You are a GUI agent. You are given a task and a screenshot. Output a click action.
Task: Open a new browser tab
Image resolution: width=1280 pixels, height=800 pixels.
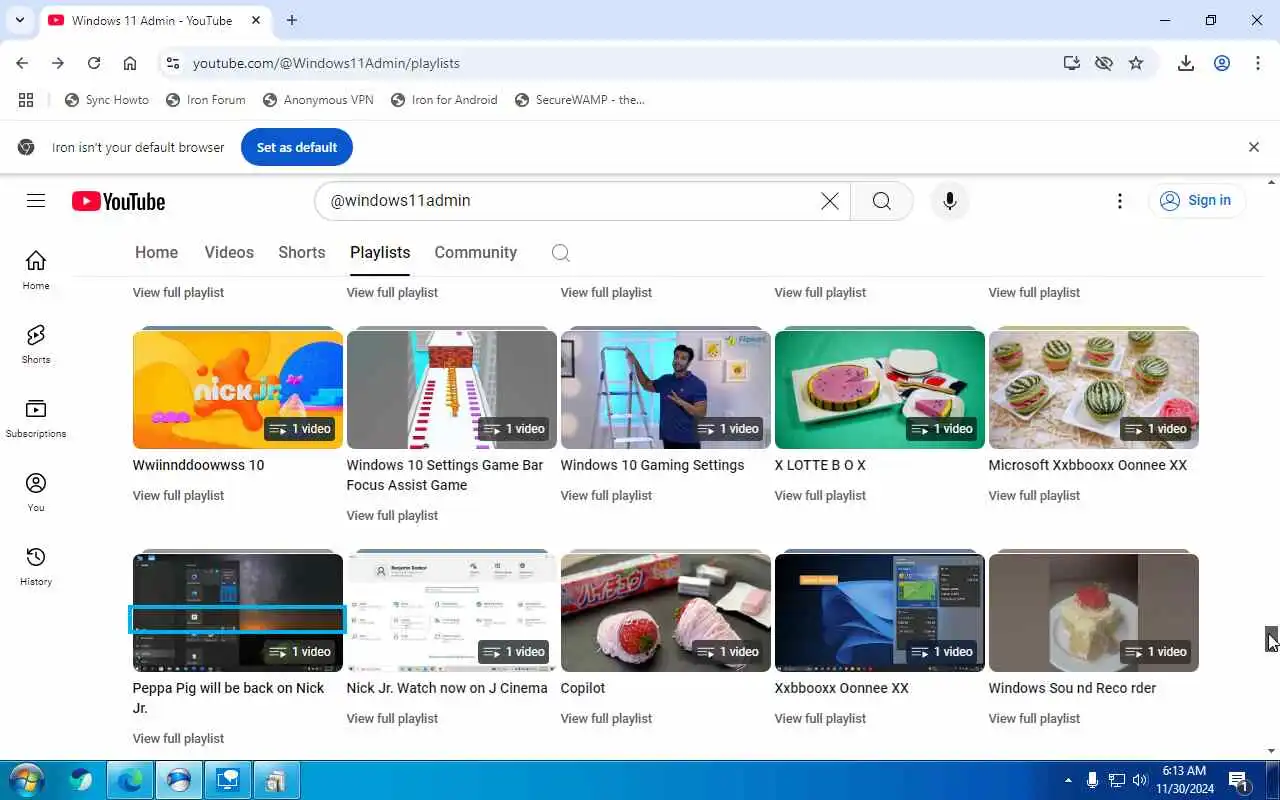[x=292, y=20]
